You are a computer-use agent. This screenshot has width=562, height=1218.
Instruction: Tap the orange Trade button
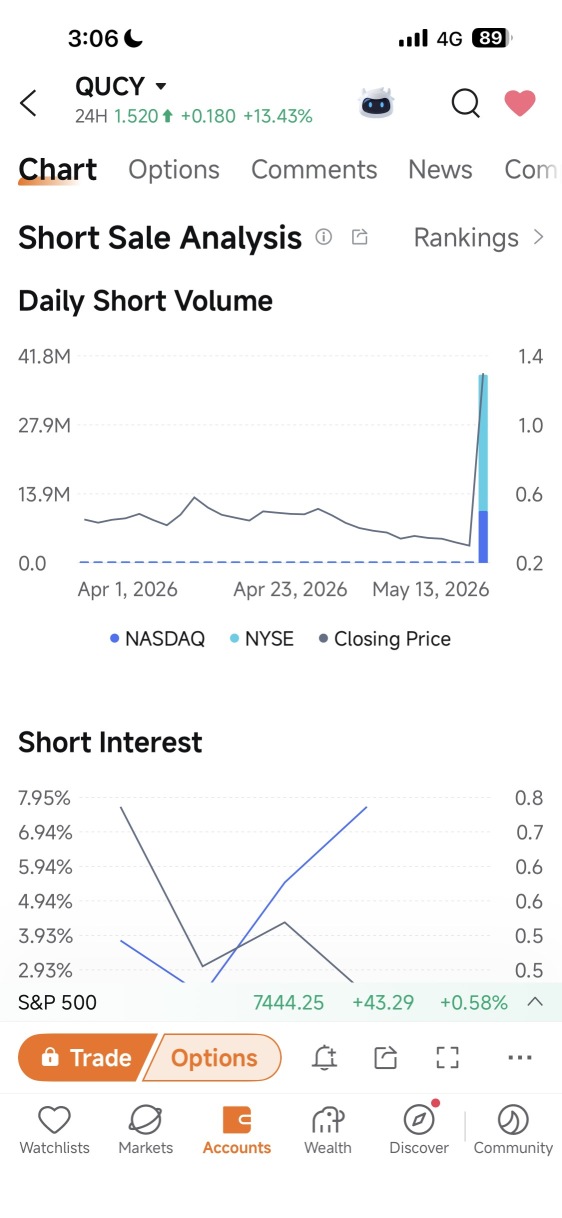pos(85,1058)
